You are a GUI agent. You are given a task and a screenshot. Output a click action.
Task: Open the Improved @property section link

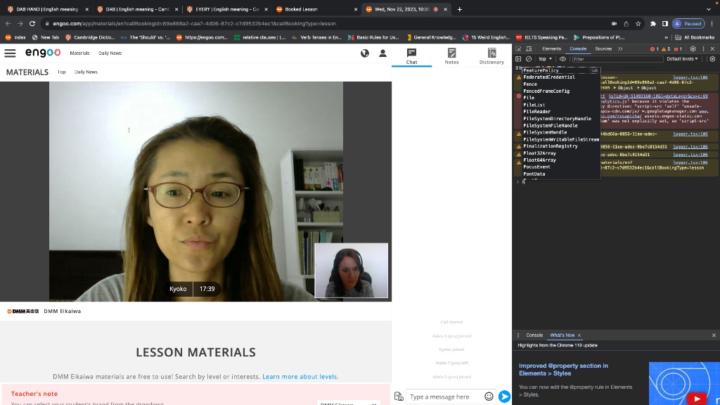(563, 370)
